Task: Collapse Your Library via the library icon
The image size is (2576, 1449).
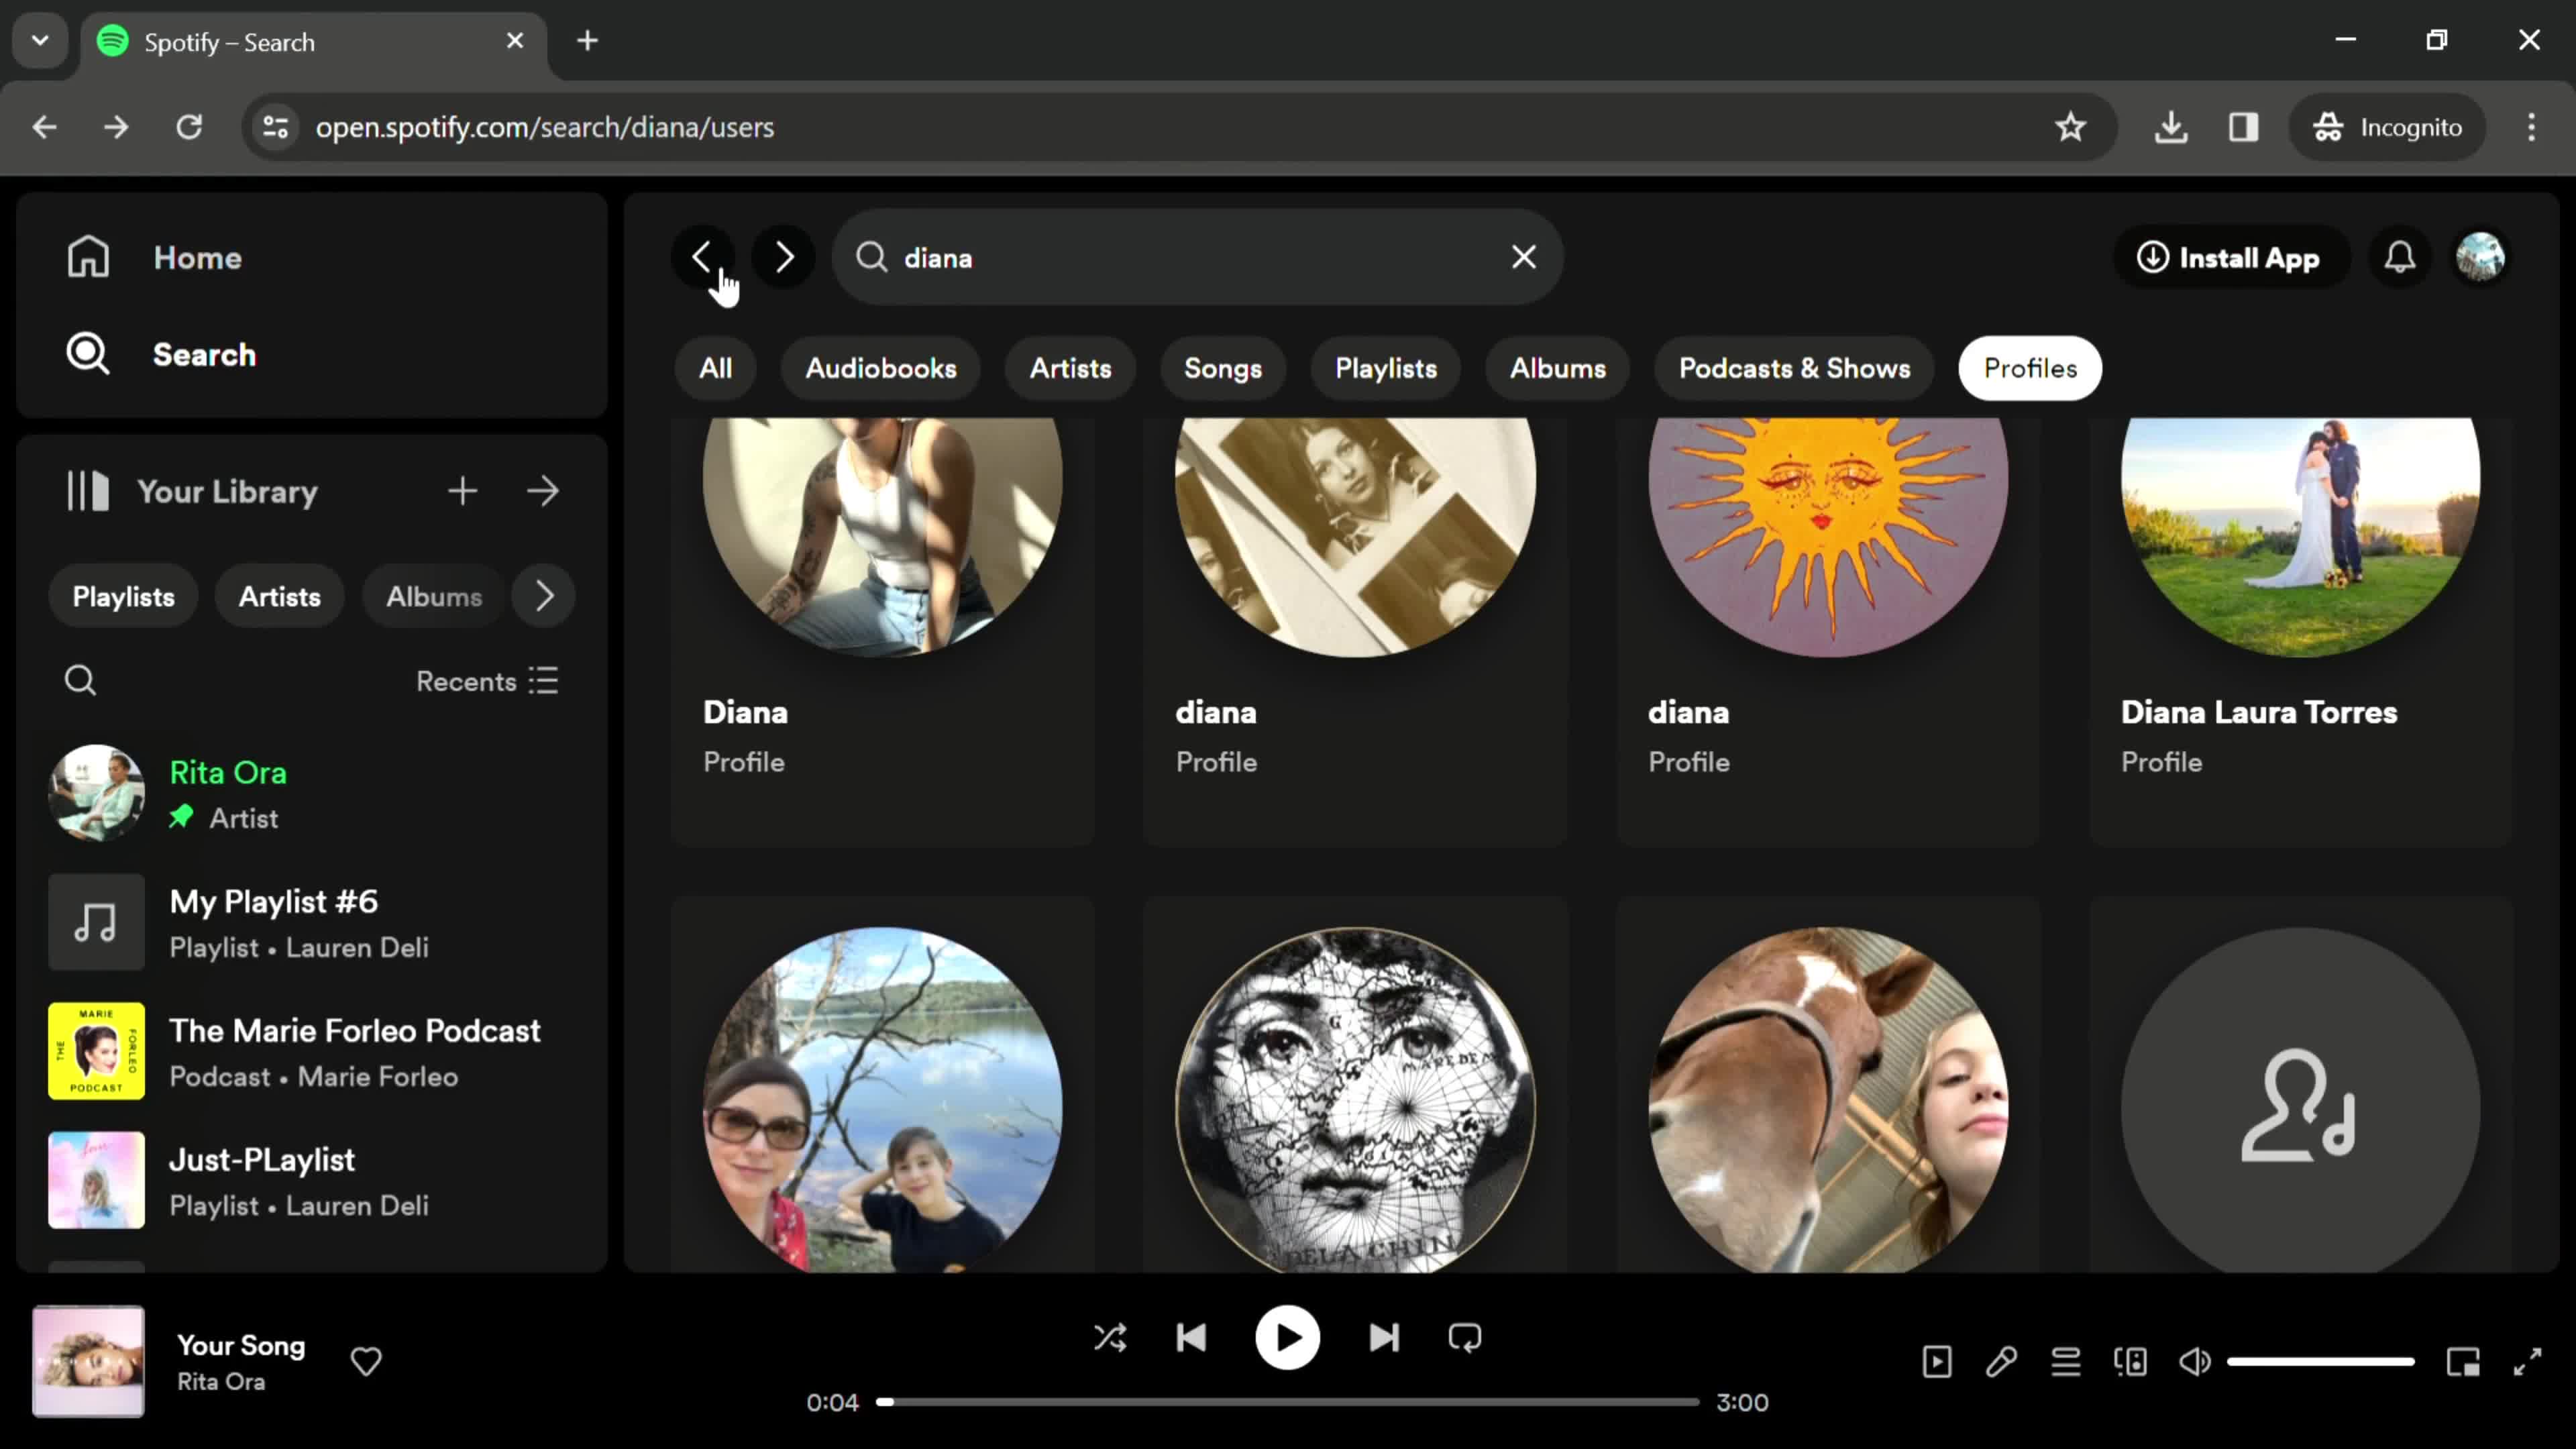Action: pyautogui.click(x=88, y=491)
